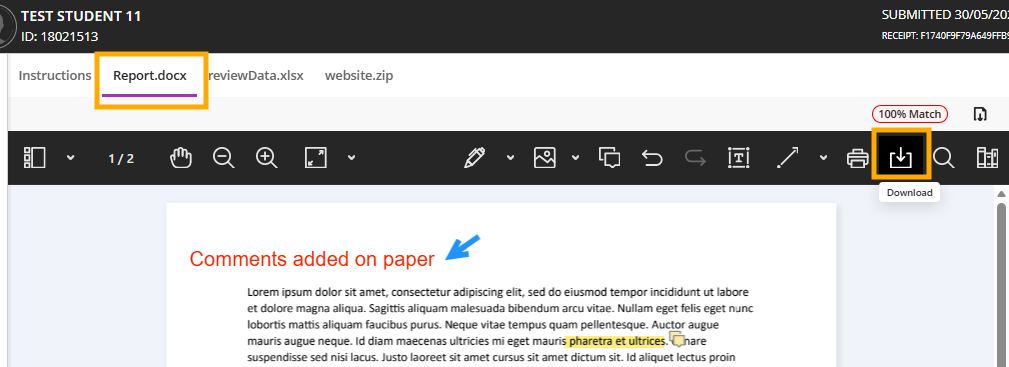1009x367 pixels.
Task: Click the scroll up arrow
Action: point(1001,193)
